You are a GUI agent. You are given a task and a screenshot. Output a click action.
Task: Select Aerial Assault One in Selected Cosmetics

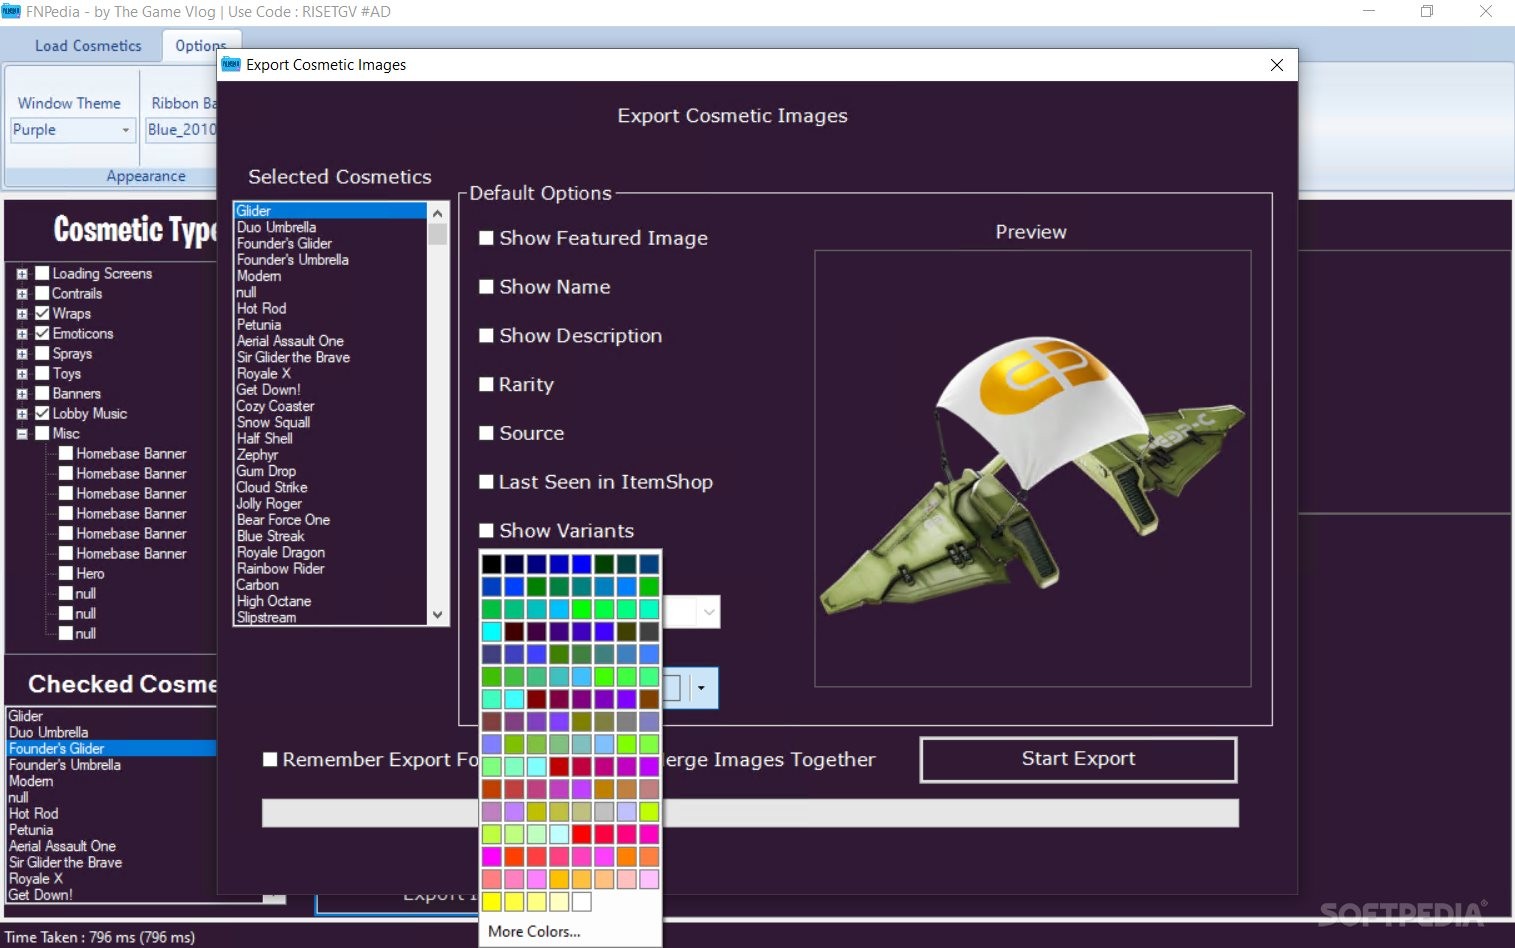(x=290, y=341)
